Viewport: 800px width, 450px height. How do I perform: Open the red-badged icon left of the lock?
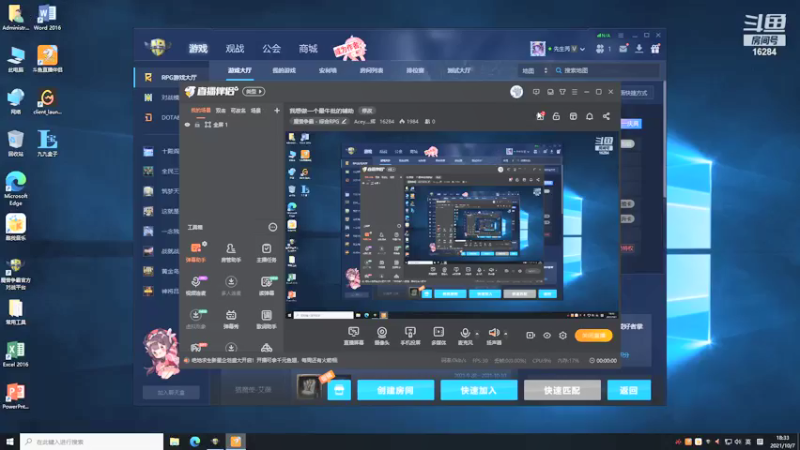[x=540, y=116]
